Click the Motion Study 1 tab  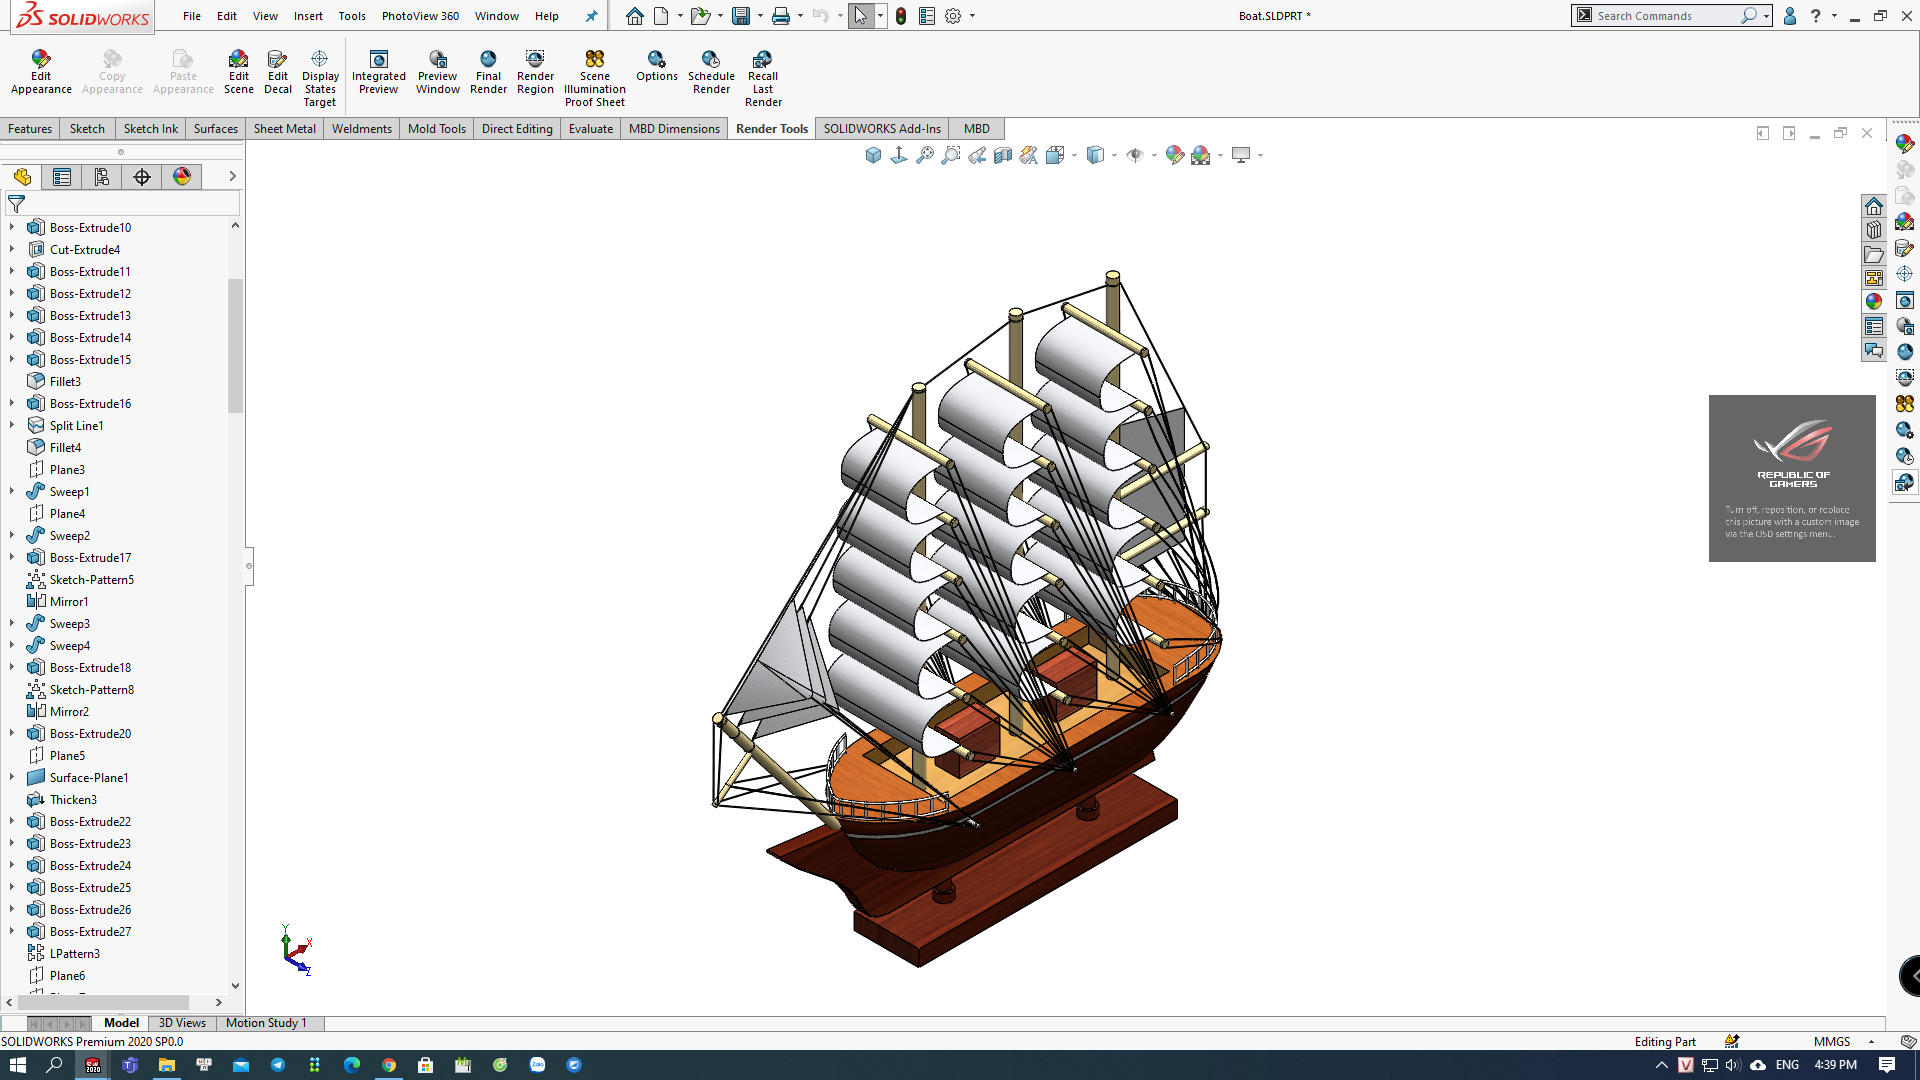pos(265,1023)
